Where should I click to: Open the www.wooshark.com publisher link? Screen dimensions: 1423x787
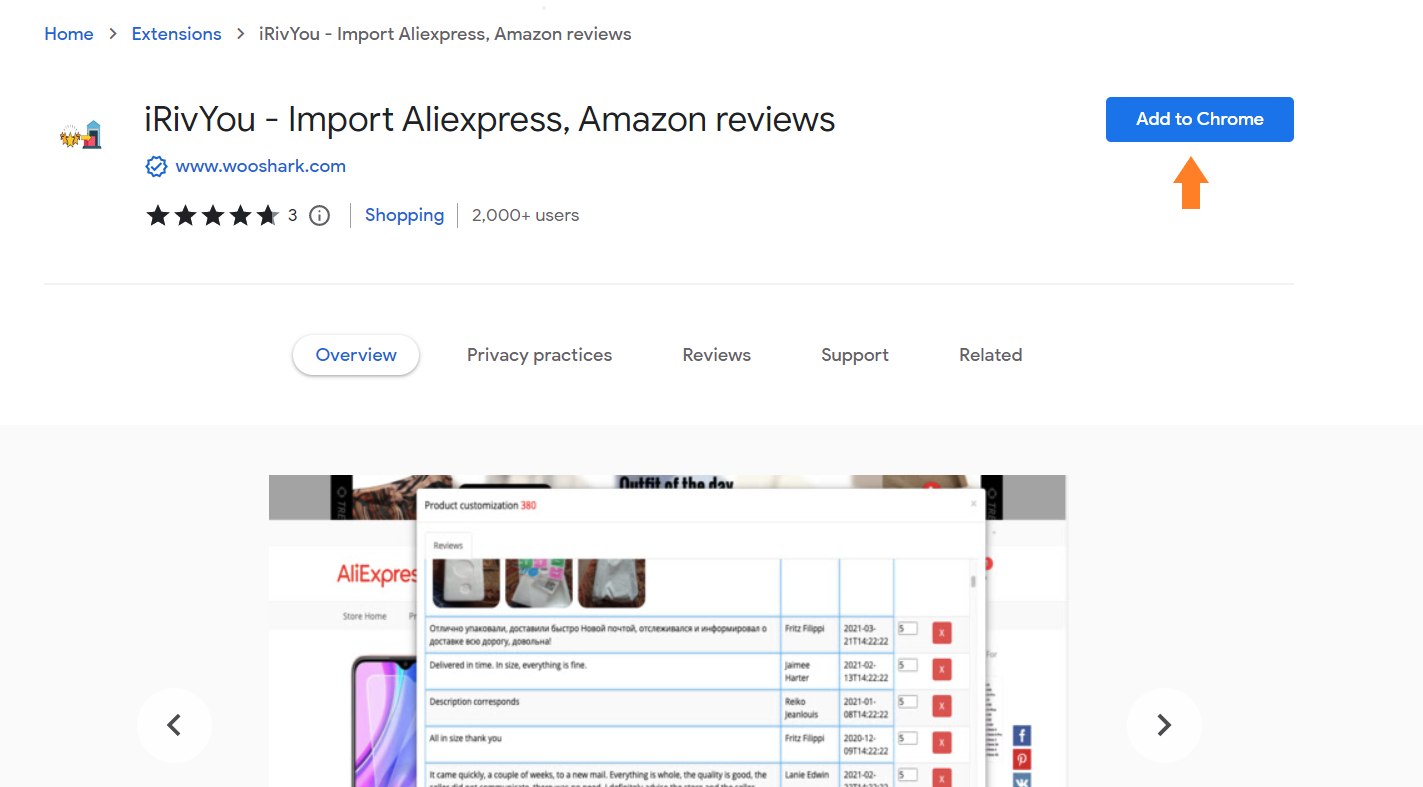pyautogui.click(x=261, y=167)
